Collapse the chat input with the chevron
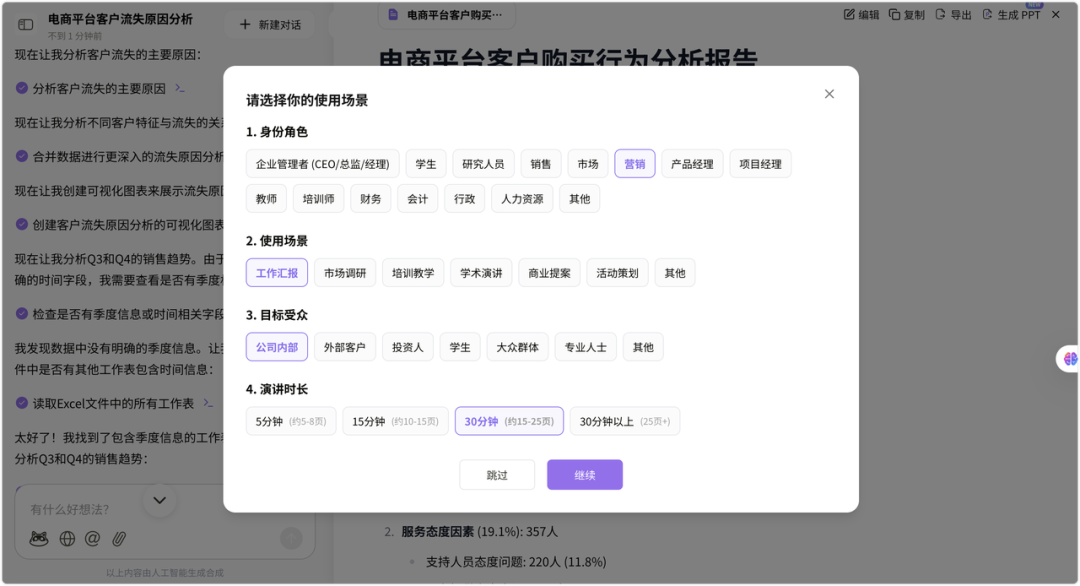Screen dimensions: 1080x586 tap(159, 500)
